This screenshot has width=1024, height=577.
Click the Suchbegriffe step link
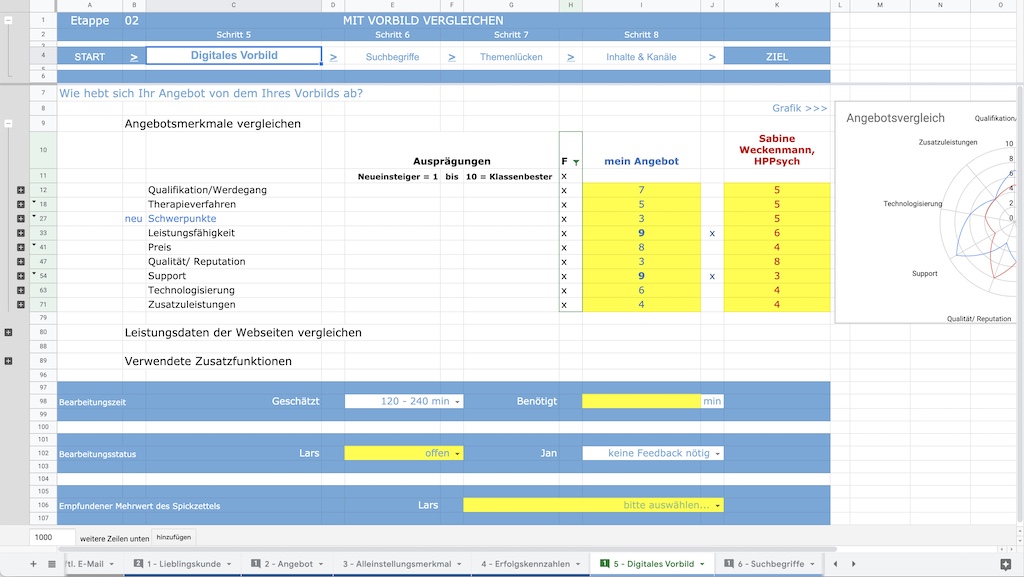coord(392,57)
